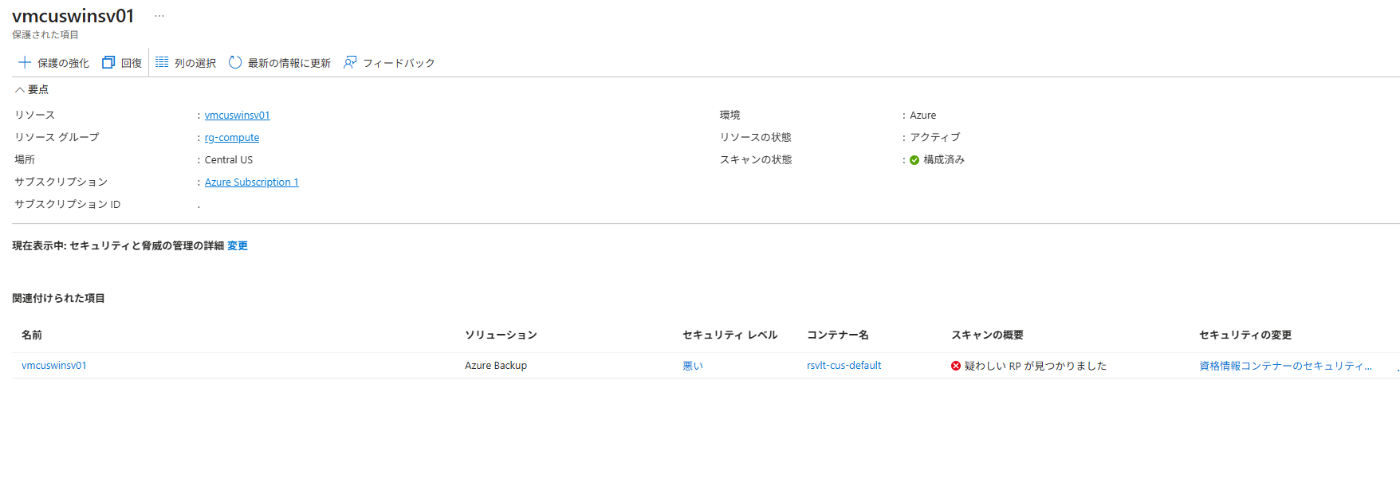The height and width of the screenshot is (502, 1400).
Task: Collapse the 要点 section
Action: click(20, 89)
